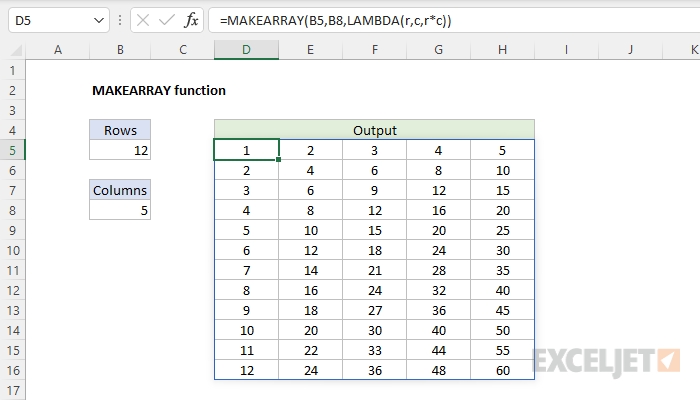Select column D header
The width and height of the screenshot is (700, 400).
[246, 50]
